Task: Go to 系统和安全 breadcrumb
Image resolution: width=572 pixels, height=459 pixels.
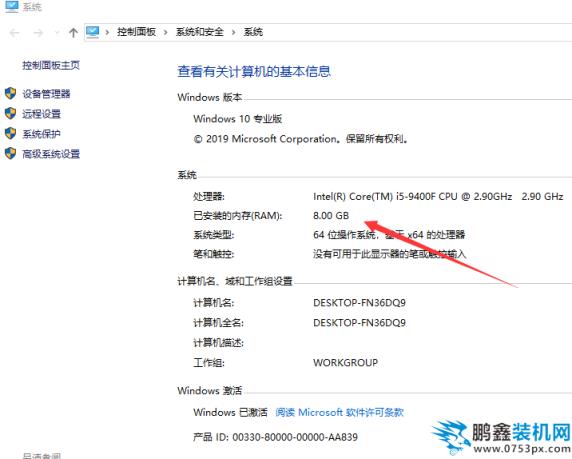Action: (200, 32)
